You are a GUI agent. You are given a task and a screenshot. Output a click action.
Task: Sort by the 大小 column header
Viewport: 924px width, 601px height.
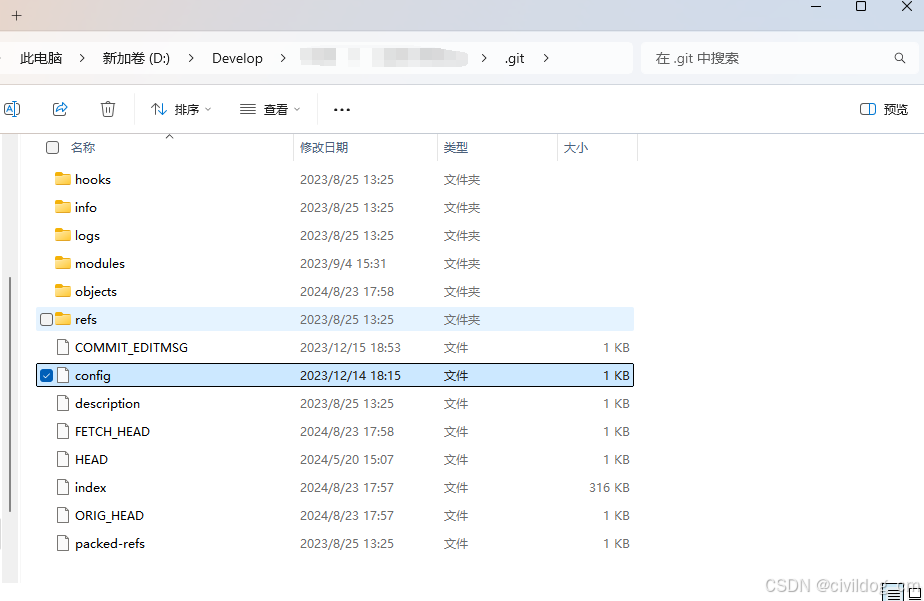tap(576, 148)
